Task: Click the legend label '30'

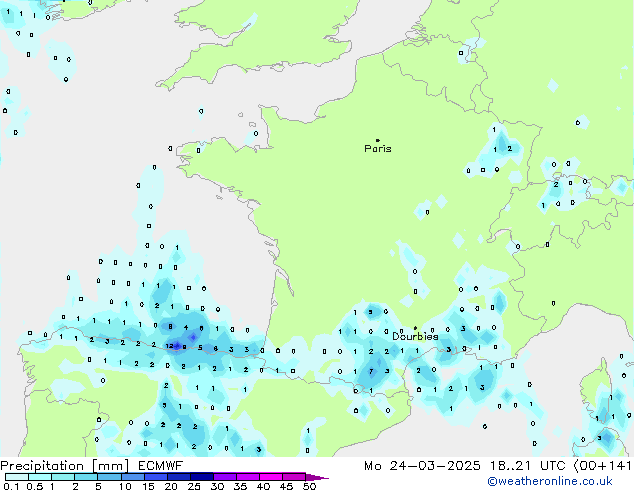Action: [x=217, y=486]
